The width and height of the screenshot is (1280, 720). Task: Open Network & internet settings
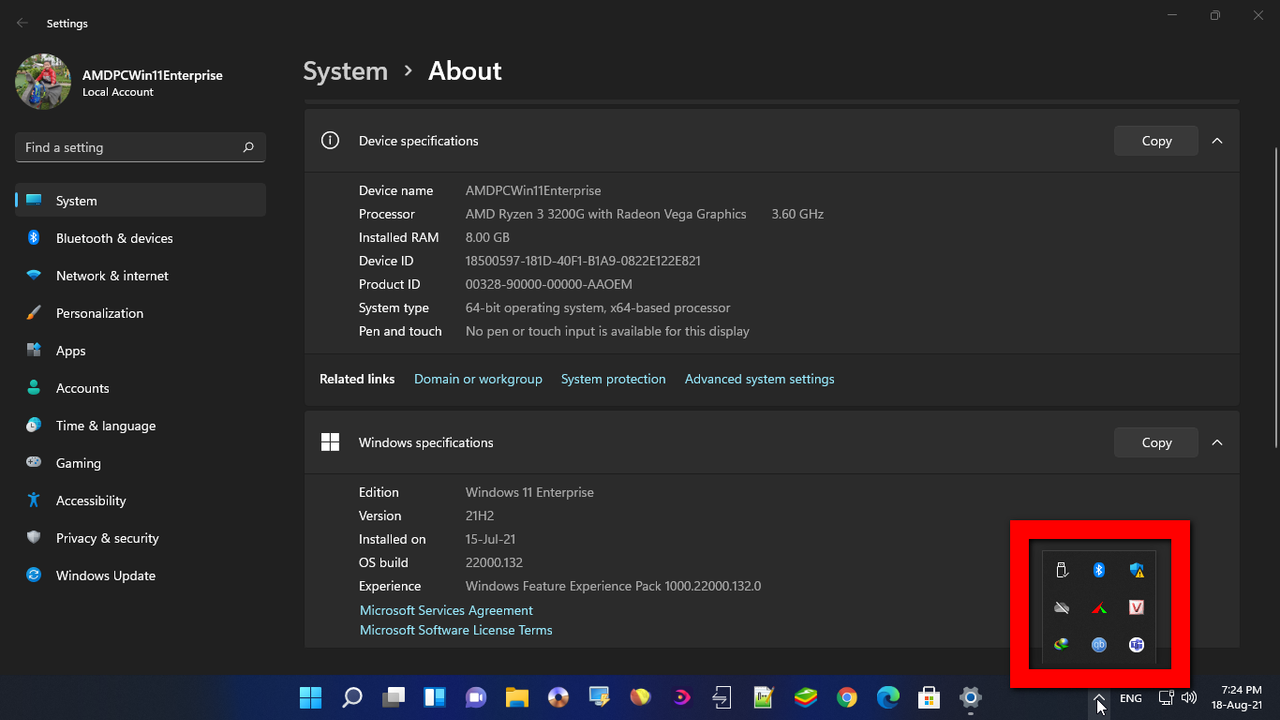coord(141,275)
